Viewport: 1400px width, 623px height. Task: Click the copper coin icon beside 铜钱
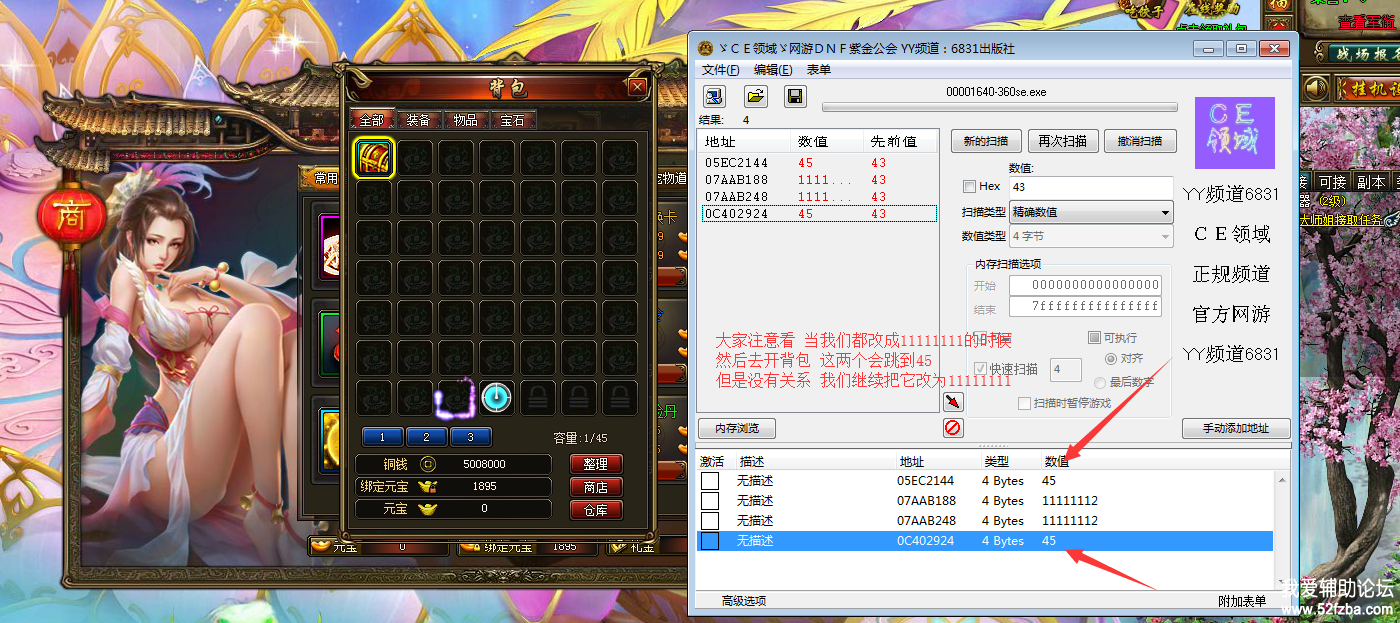click(x=428, y=464)
